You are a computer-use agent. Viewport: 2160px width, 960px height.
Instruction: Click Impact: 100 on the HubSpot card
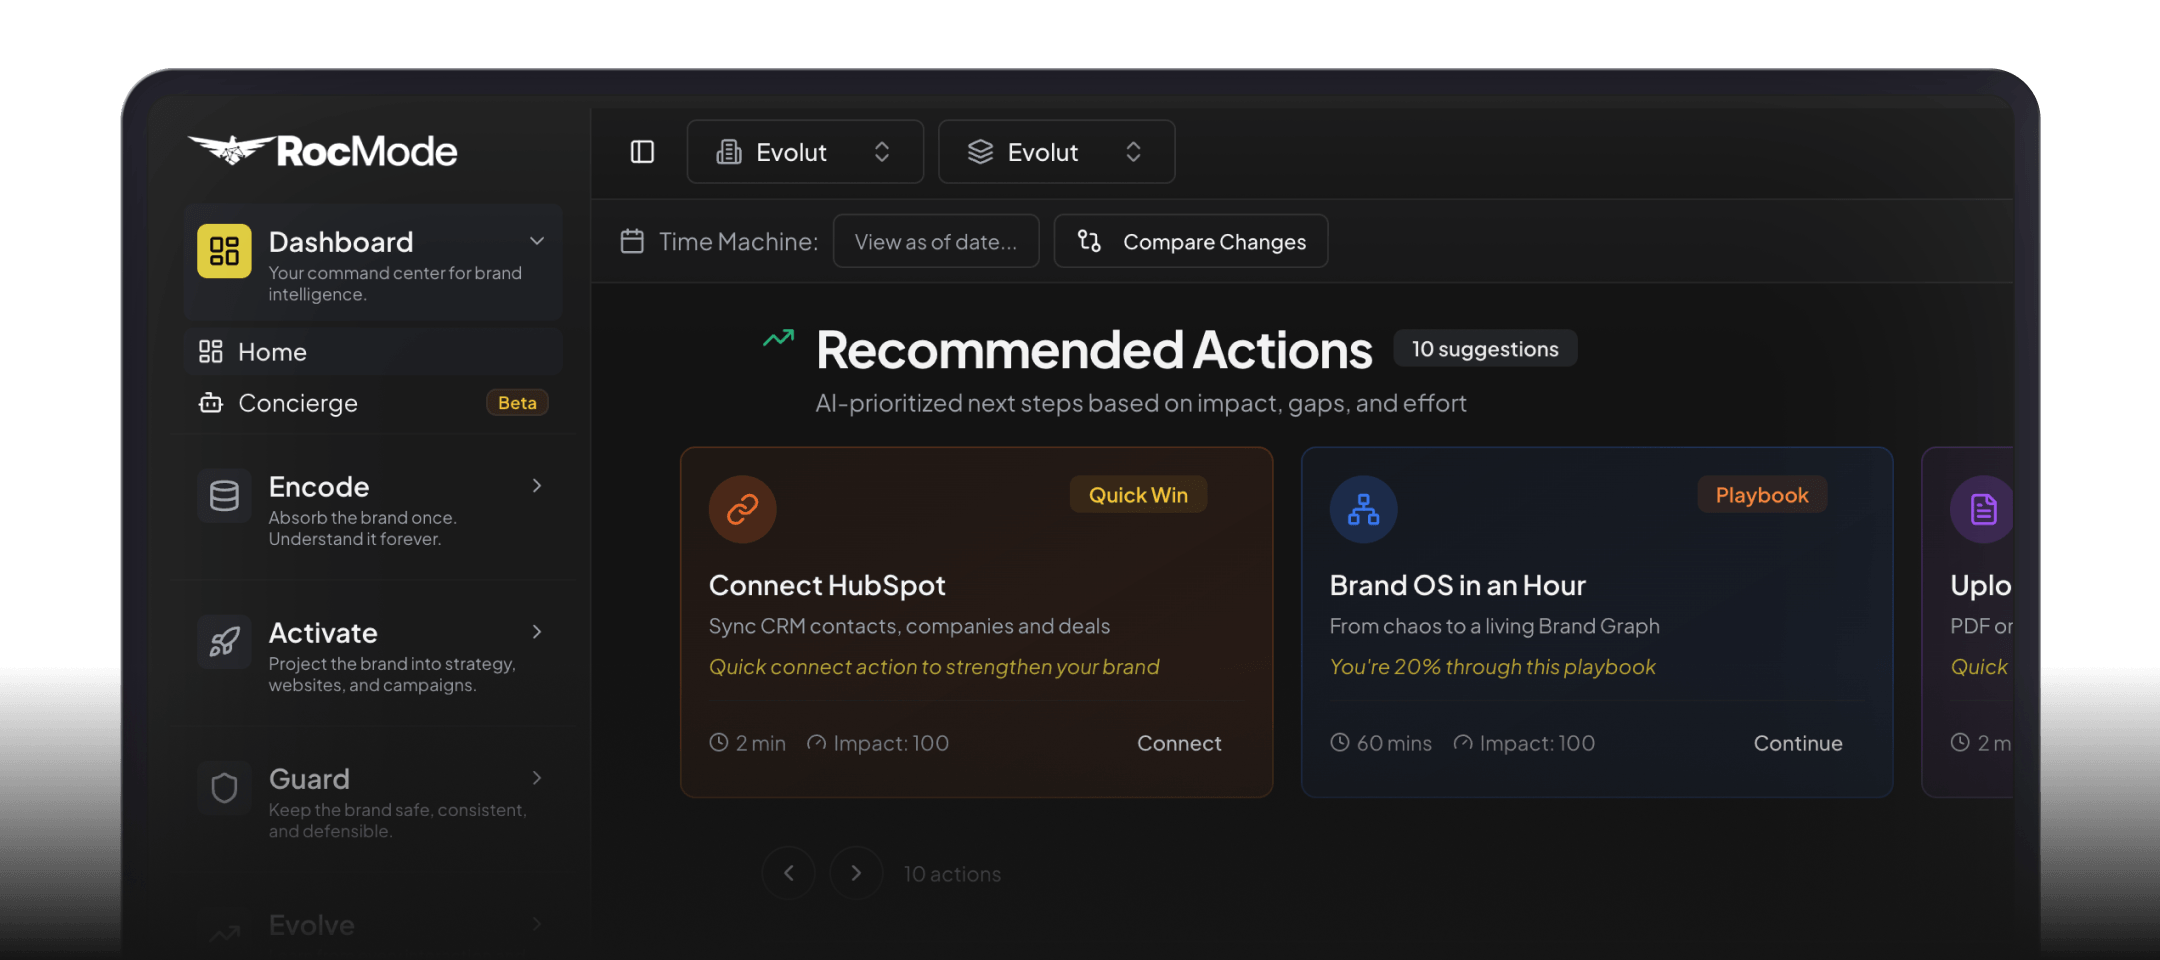point(878,743)
